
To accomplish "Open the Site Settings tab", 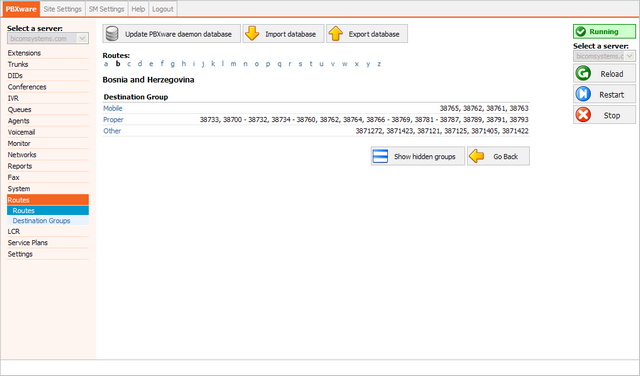I will (x=62, y=9).
